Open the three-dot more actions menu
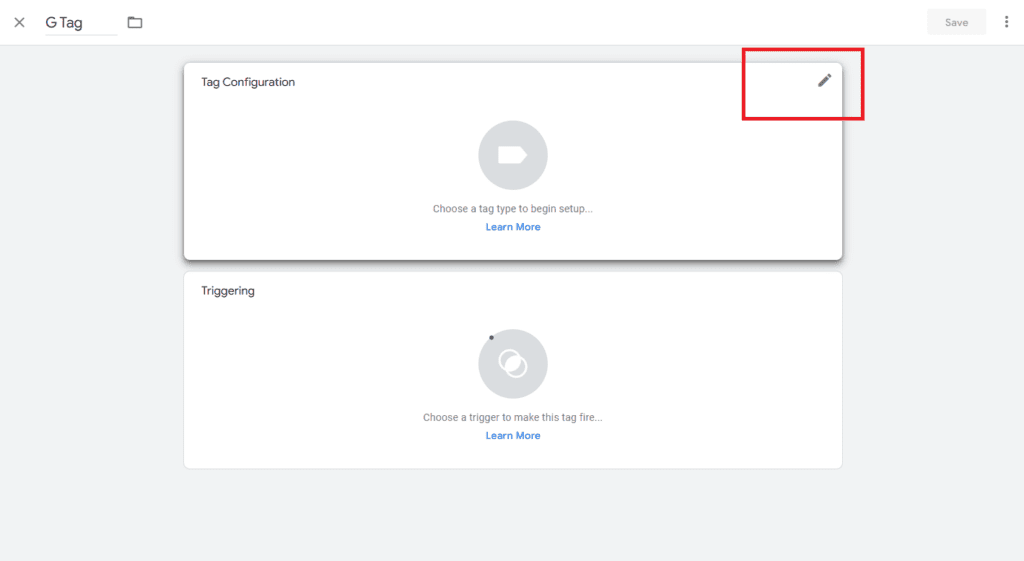 point(1006,22)
